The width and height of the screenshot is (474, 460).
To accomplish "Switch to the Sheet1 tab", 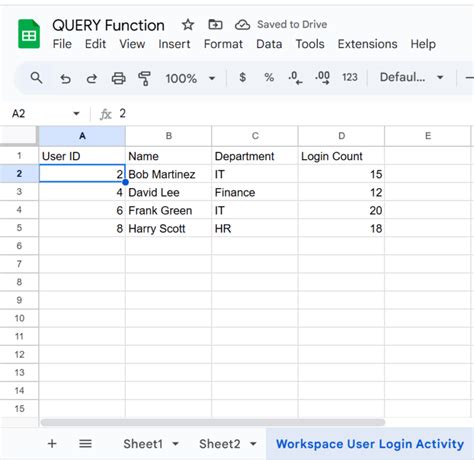I will click(143, 444).
